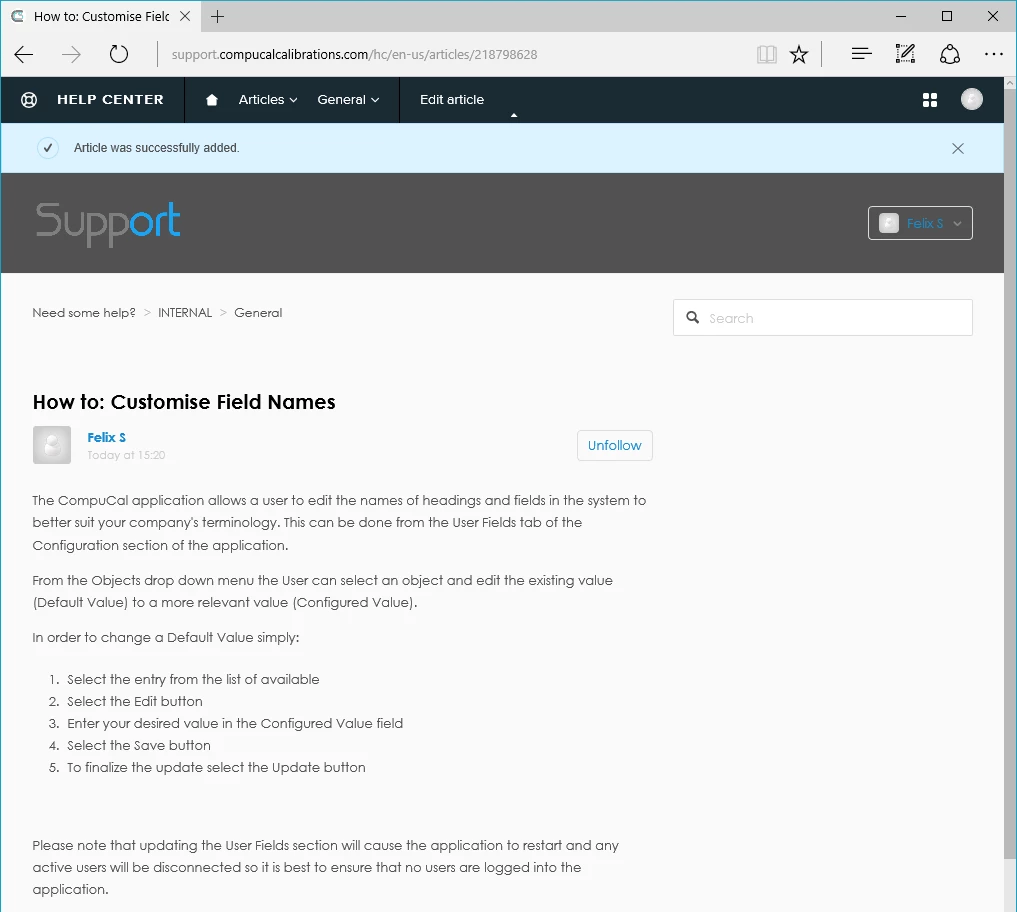
Task: Click step 'Select the Edit button'
Action: [135, 701]
